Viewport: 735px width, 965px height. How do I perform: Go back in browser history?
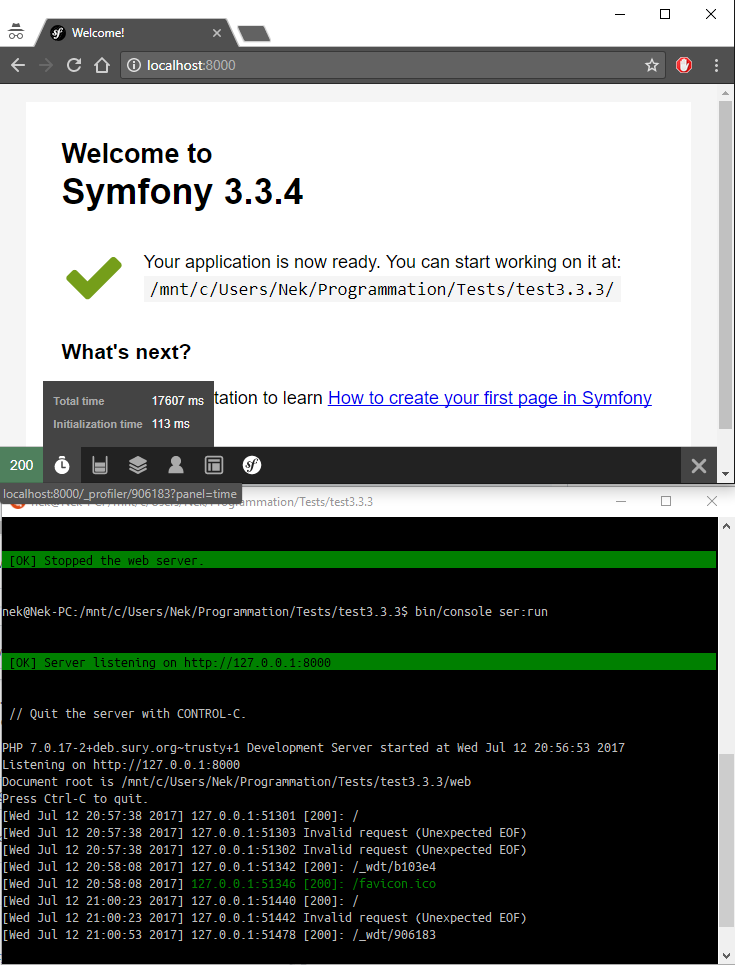(x=18, y=65)
